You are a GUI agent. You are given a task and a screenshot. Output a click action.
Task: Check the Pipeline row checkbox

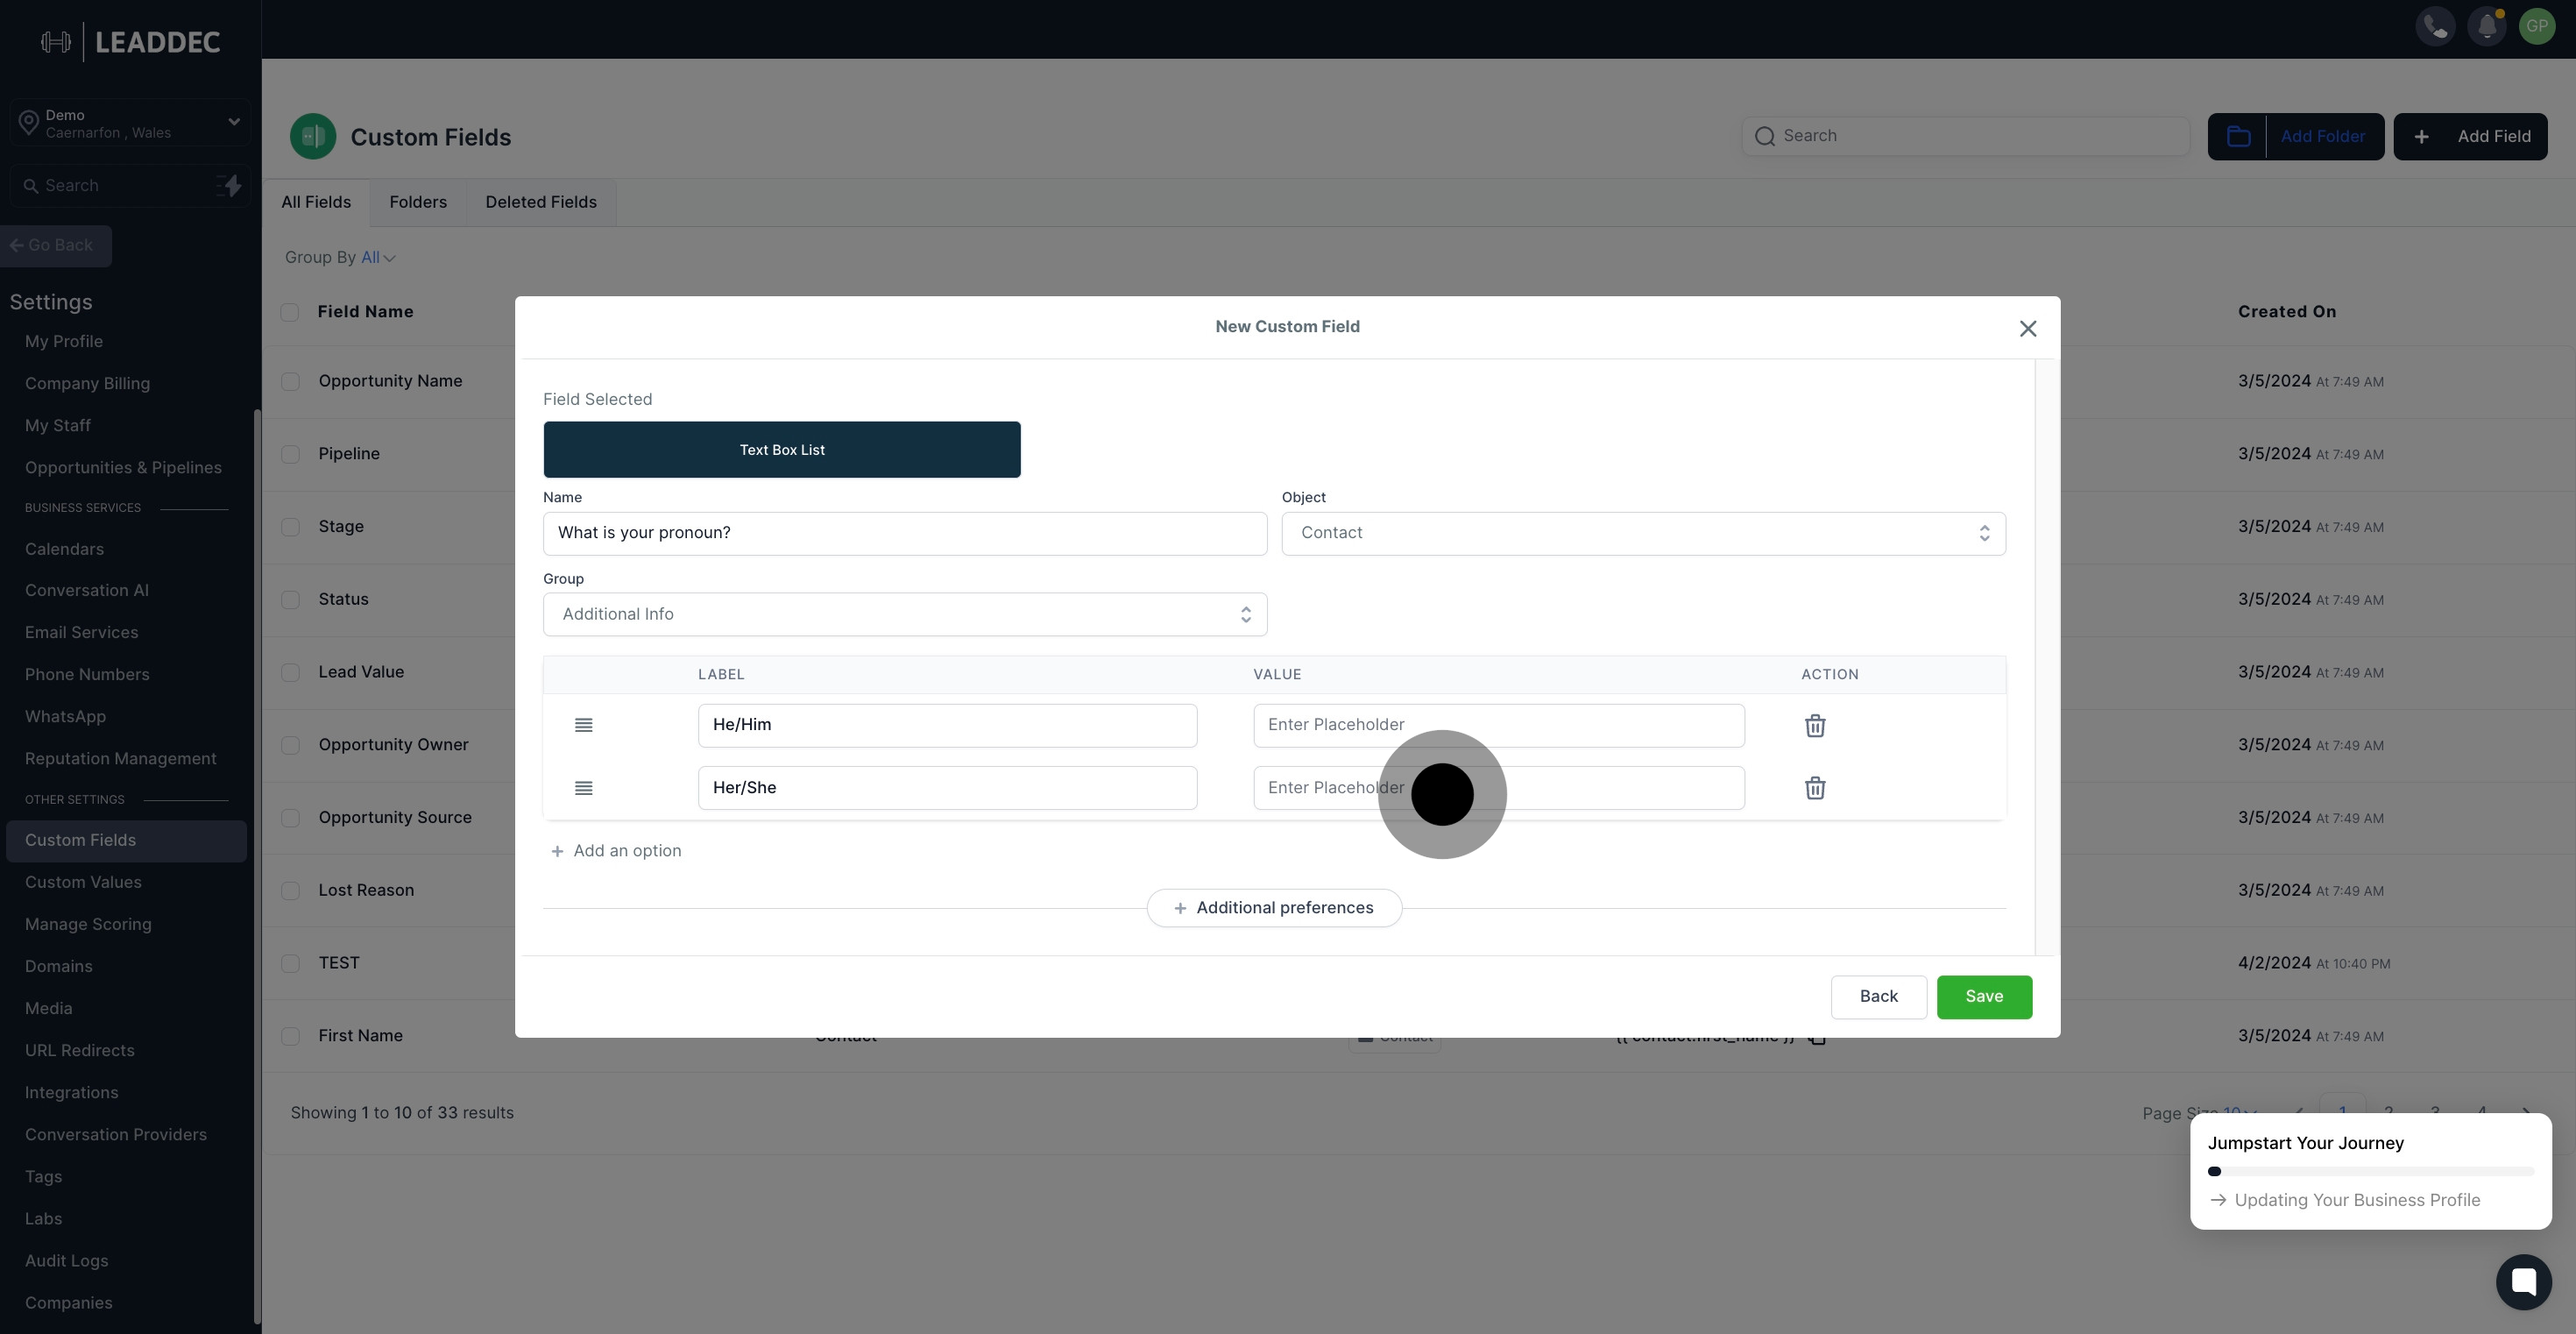(x=290, y=454)
